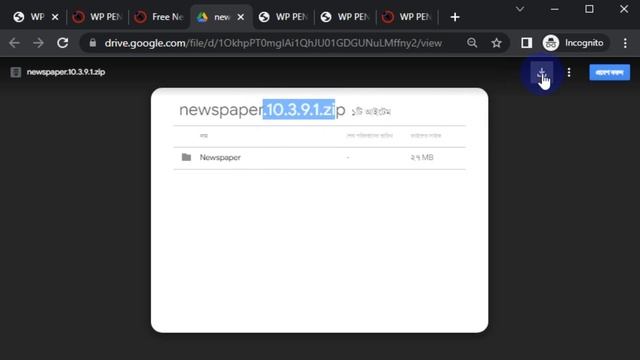Screen dimensions: 640x360
Task: Minimize the Chrome window
Action: (554, 9)
